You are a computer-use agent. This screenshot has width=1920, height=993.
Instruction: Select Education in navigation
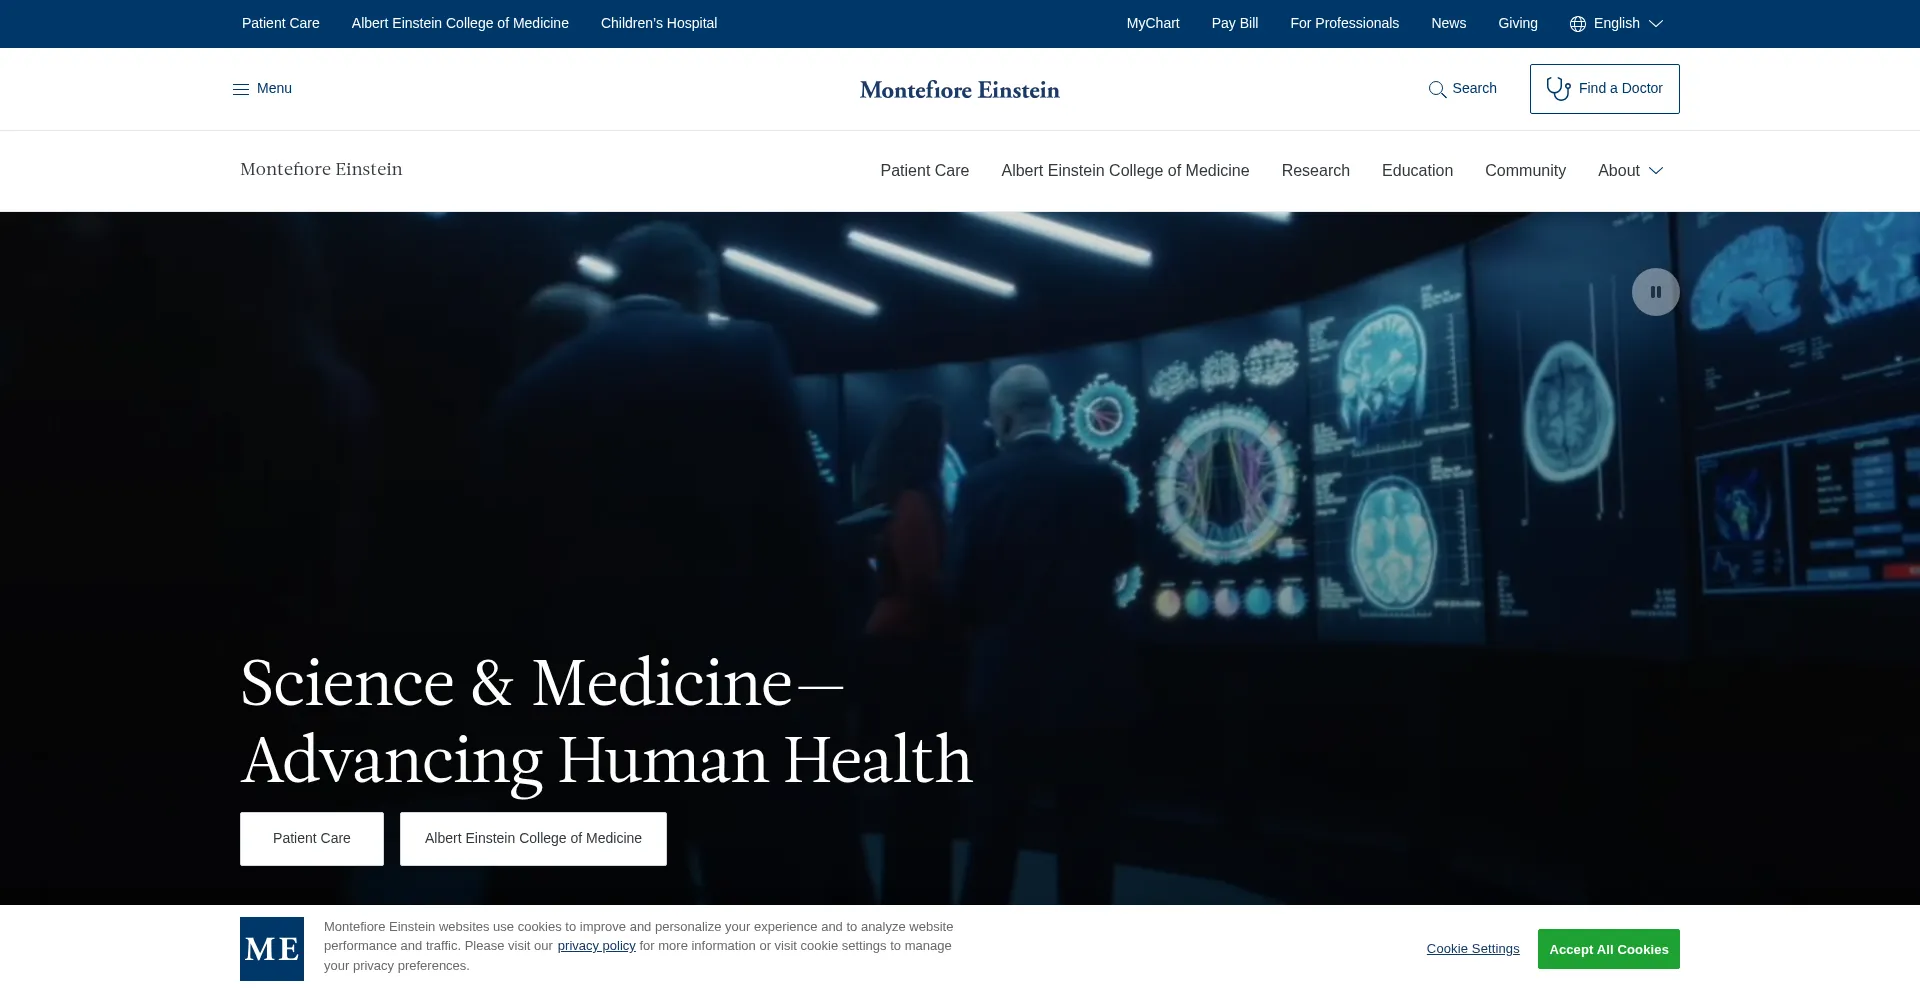coord(1418,171)
